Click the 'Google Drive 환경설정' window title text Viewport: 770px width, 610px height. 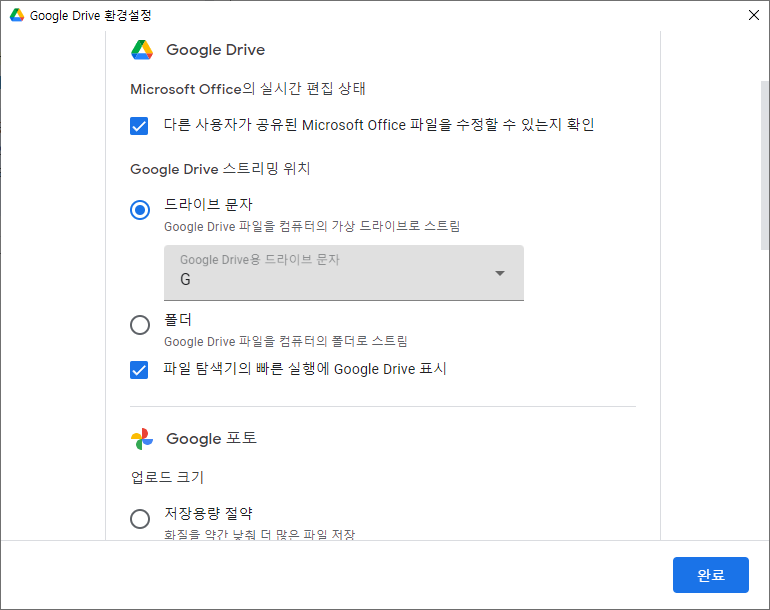(90, 15)
